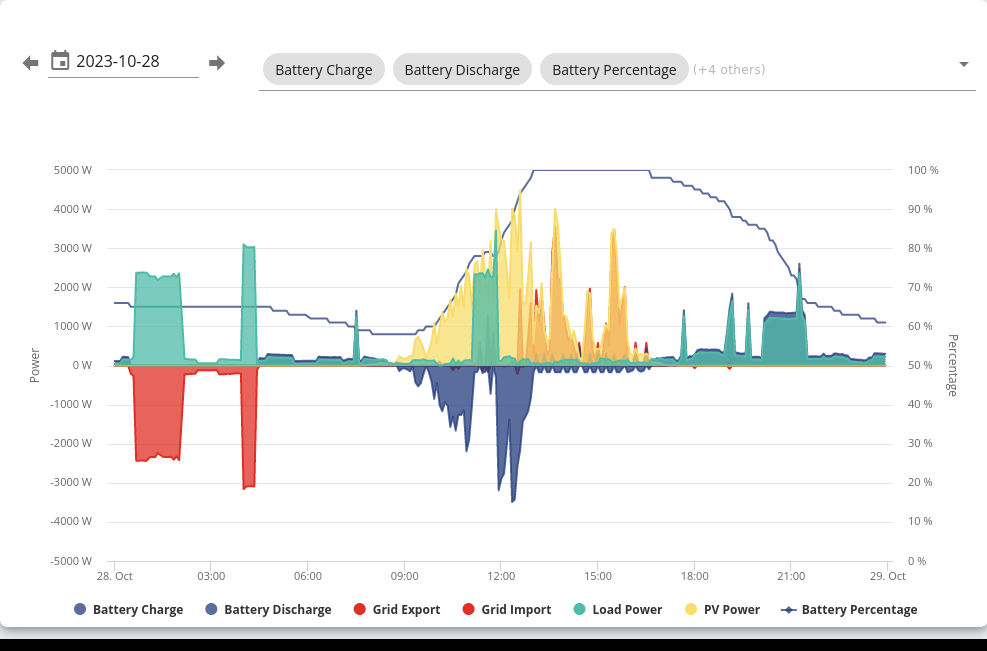The height and width of the screenshot is (651, 987).
Task: Expand the series selection dropdown arrow
Action: coord(963,64)
